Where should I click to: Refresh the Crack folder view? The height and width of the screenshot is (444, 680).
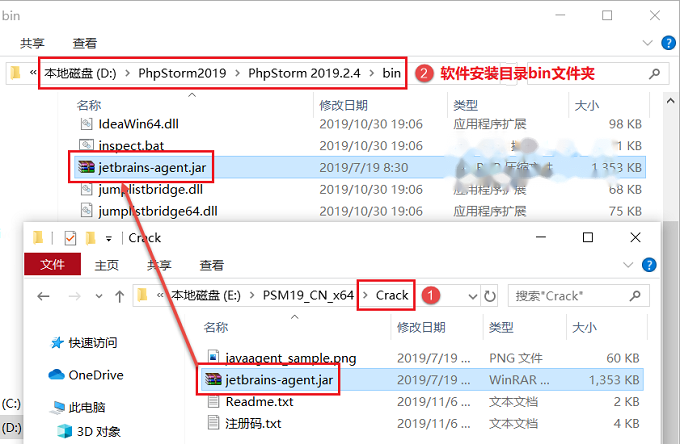(490, 296)
